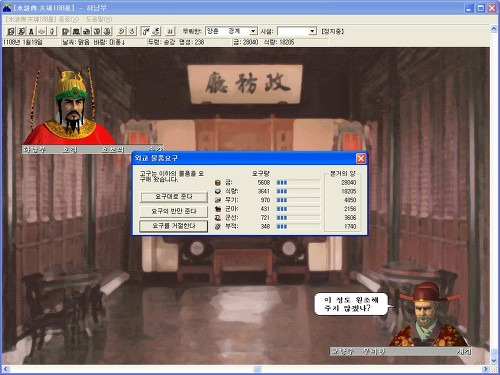Click the gold and food status bar entry
This screenshot has height=375, width=500.
click(x=264, y=42)
